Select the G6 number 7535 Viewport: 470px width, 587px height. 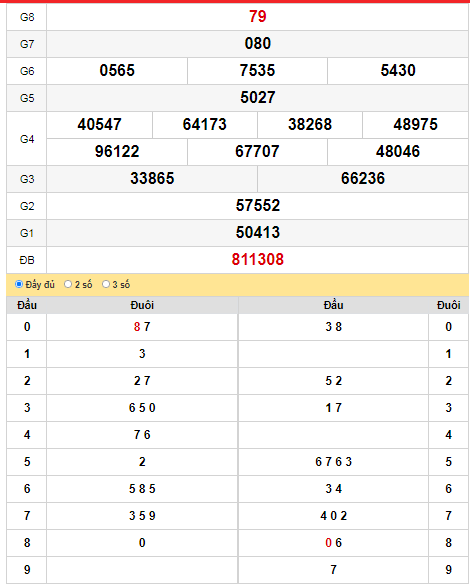258,70
